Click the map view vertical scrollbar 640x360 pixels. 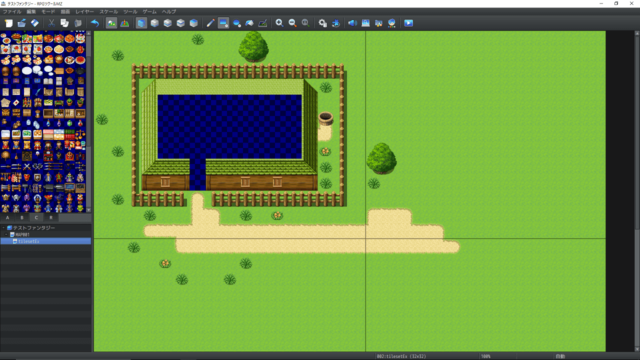pyautogui.click(x=637, y=191)
